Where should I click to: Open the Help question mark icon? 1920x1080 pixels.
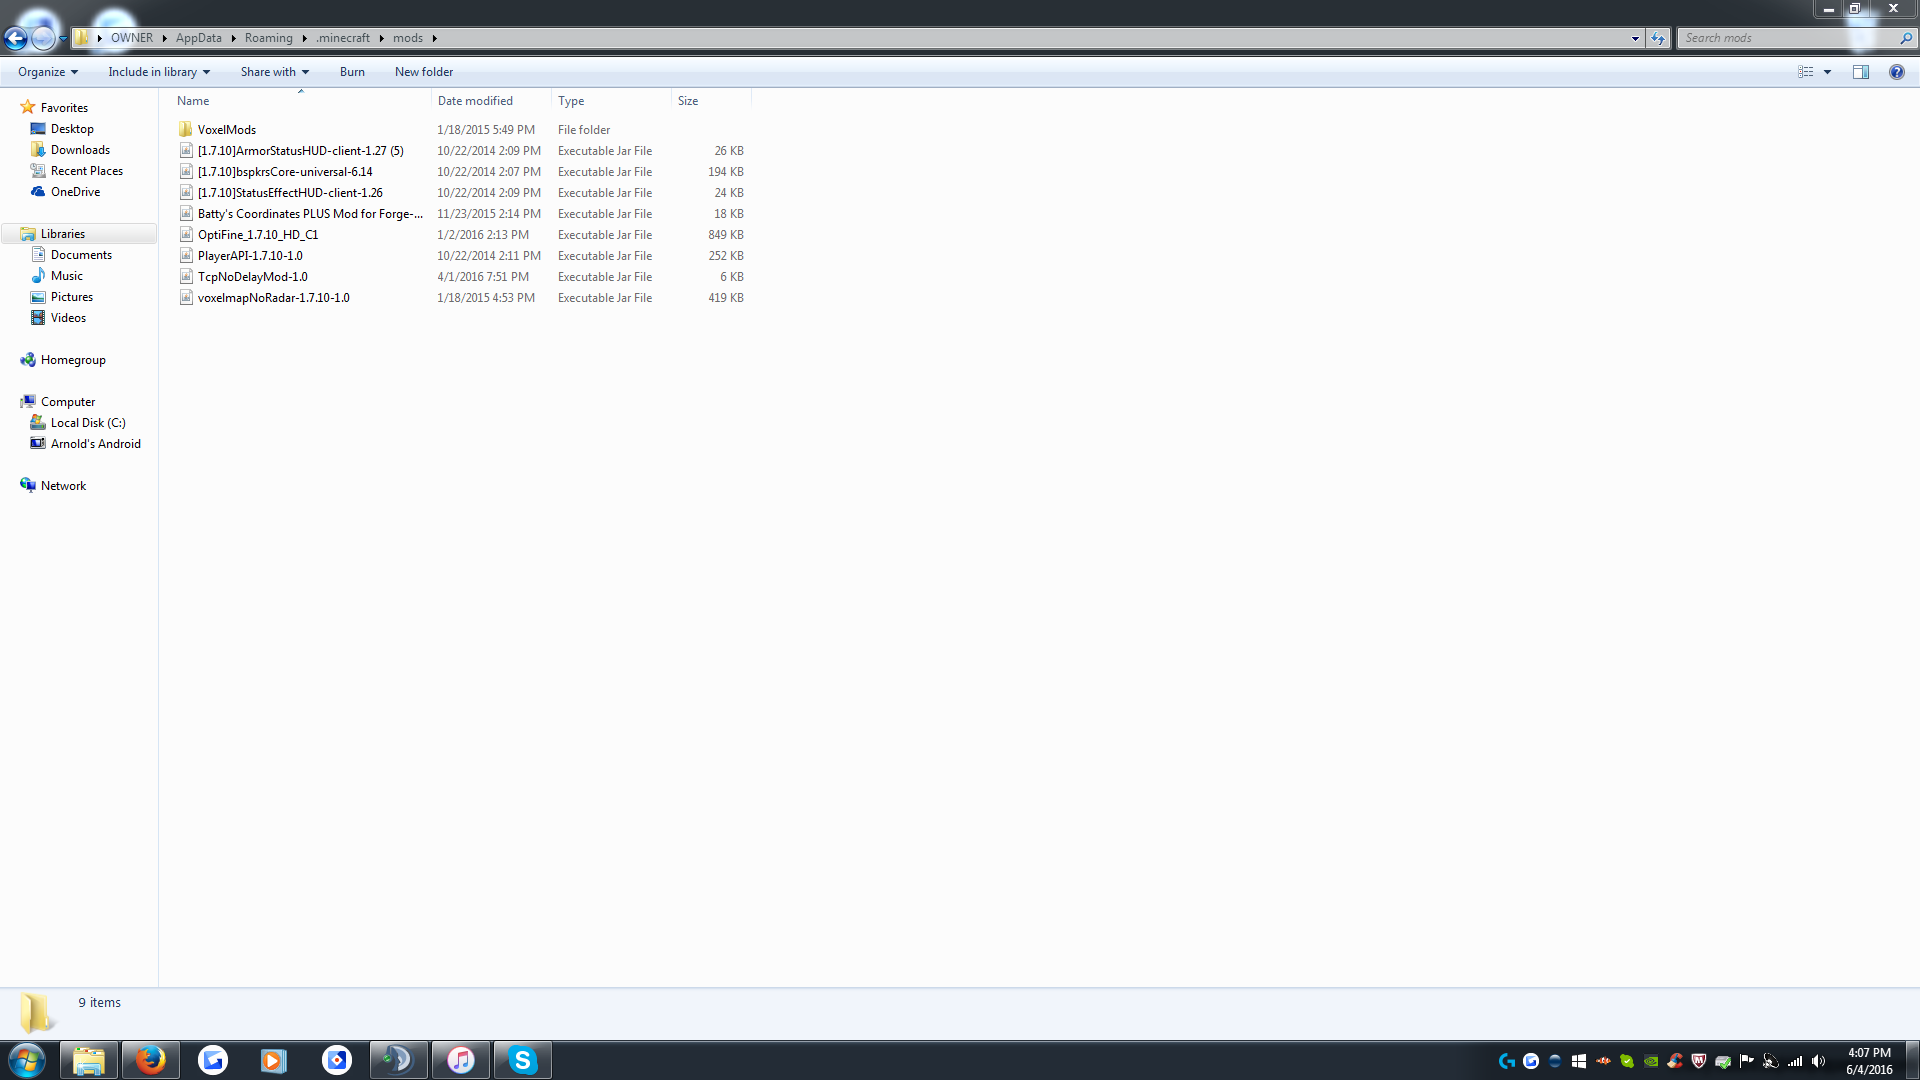pyautogui.click(x=1896, y=72)
